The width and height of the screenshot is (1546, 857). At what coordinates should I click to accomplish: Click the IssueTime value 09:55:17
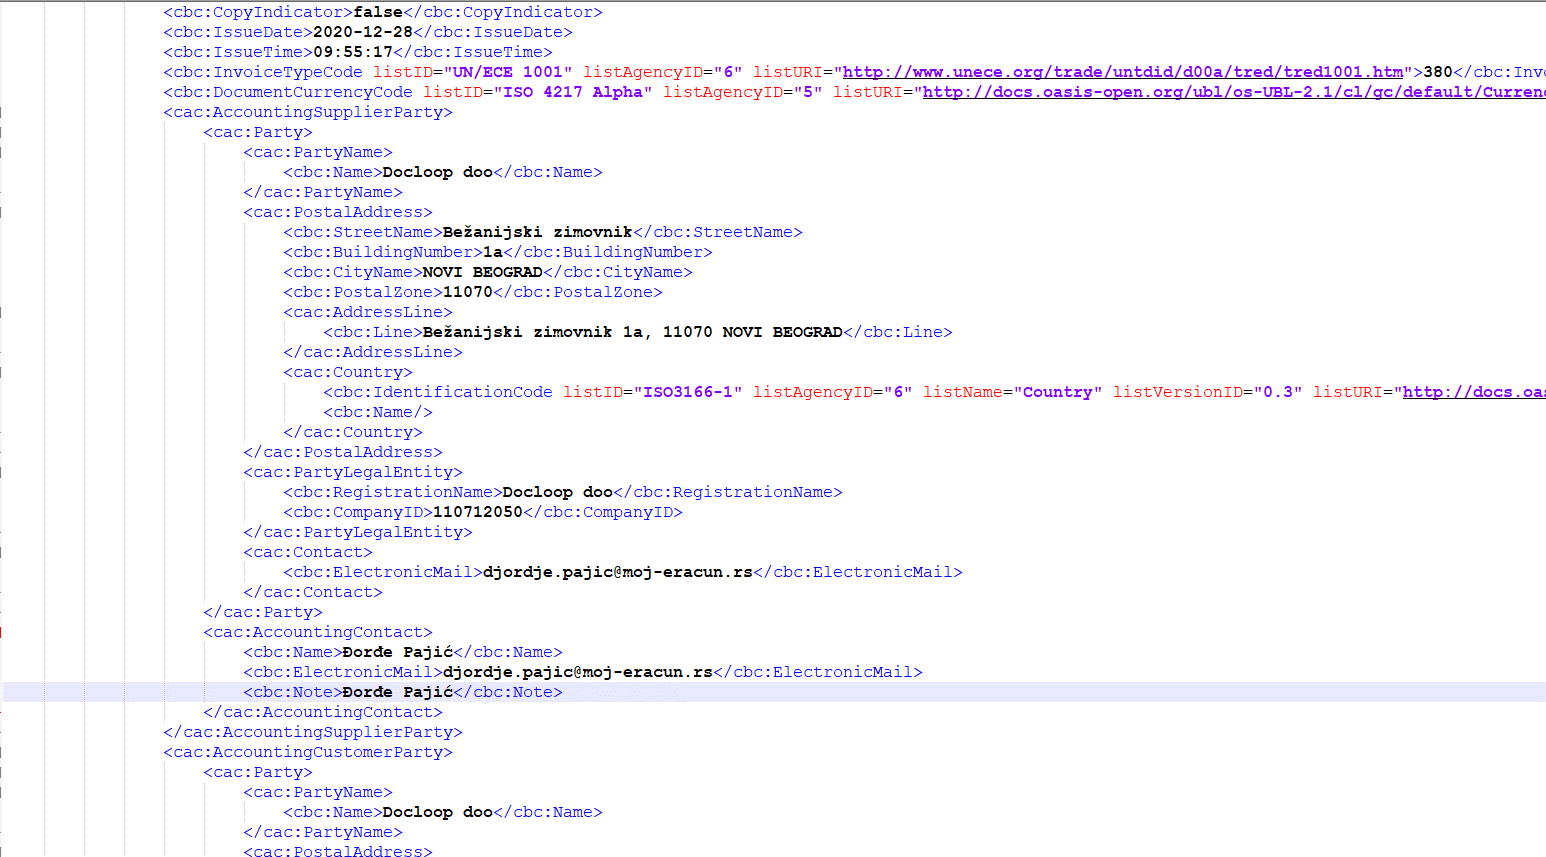point(353,52)
